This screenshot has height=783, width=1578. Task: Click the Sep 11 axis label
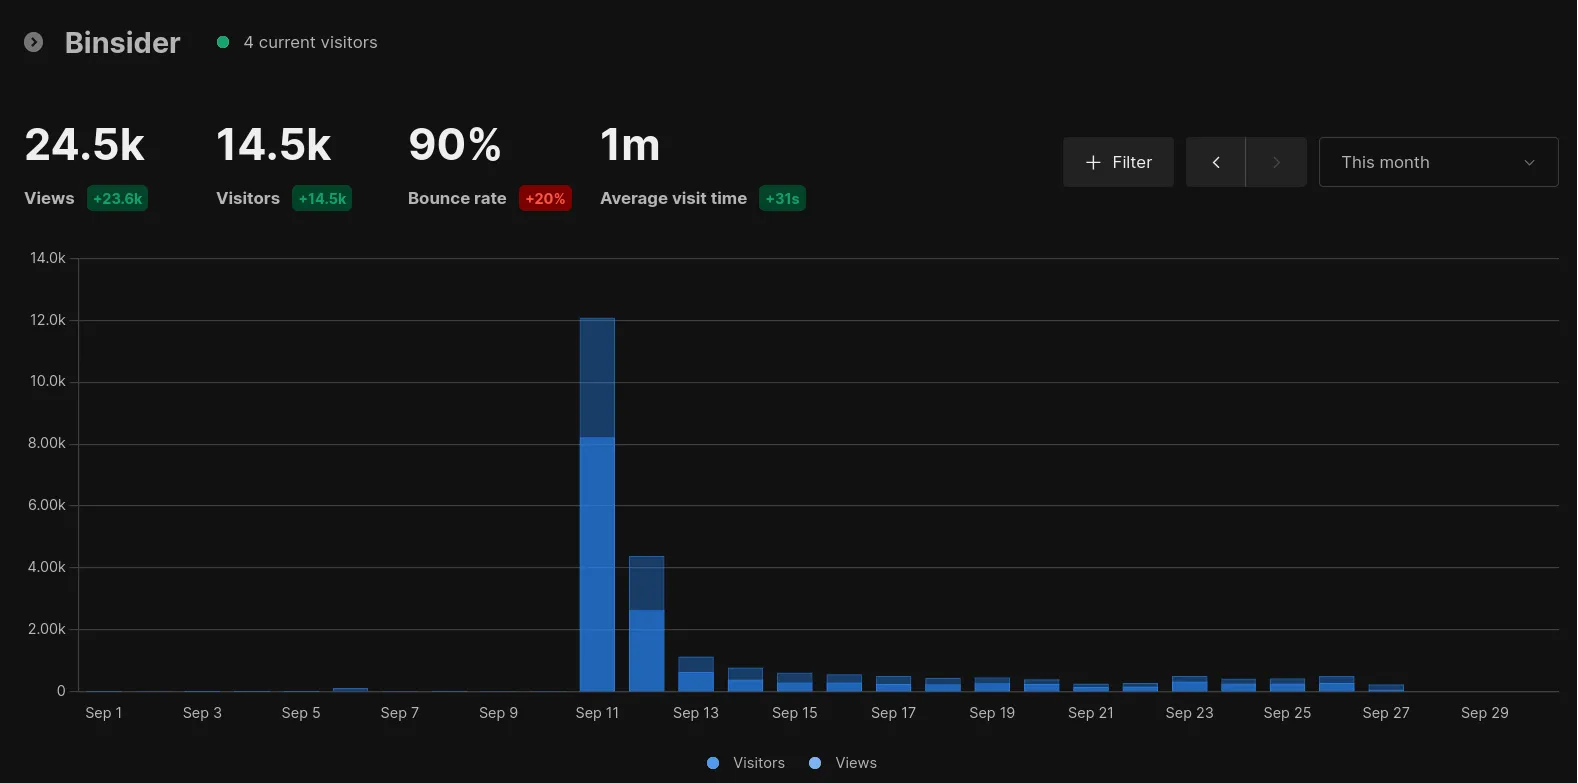click(597, 713)
